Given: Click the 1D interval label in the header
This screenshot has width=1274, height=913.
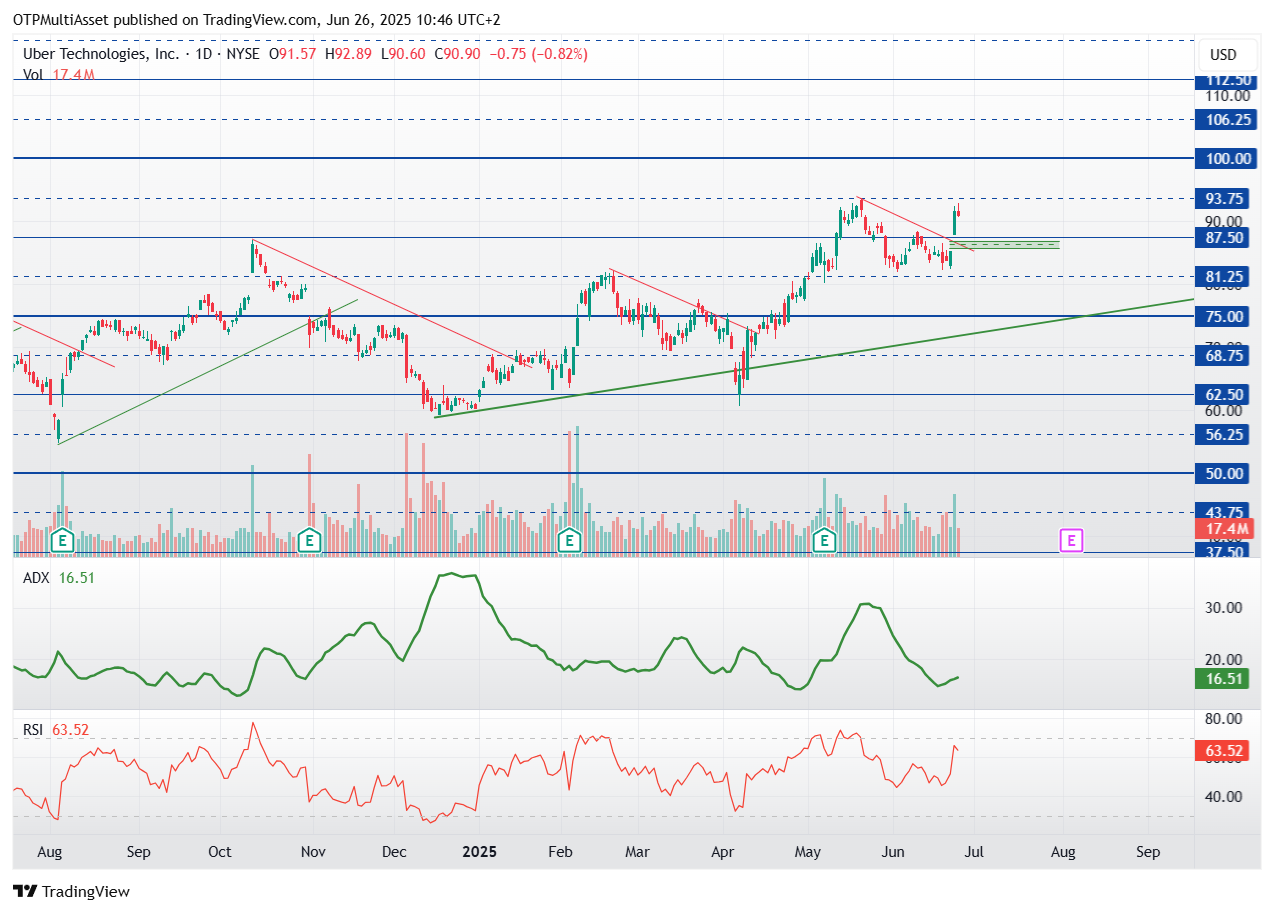Looking at the screenshot, I should [x=203, y=54].
